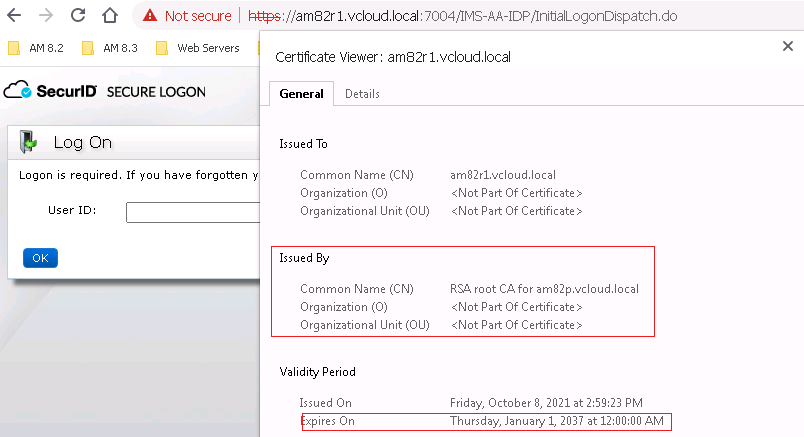Click the Expires On date Thursday, January 1, 2037

point(556,421)
